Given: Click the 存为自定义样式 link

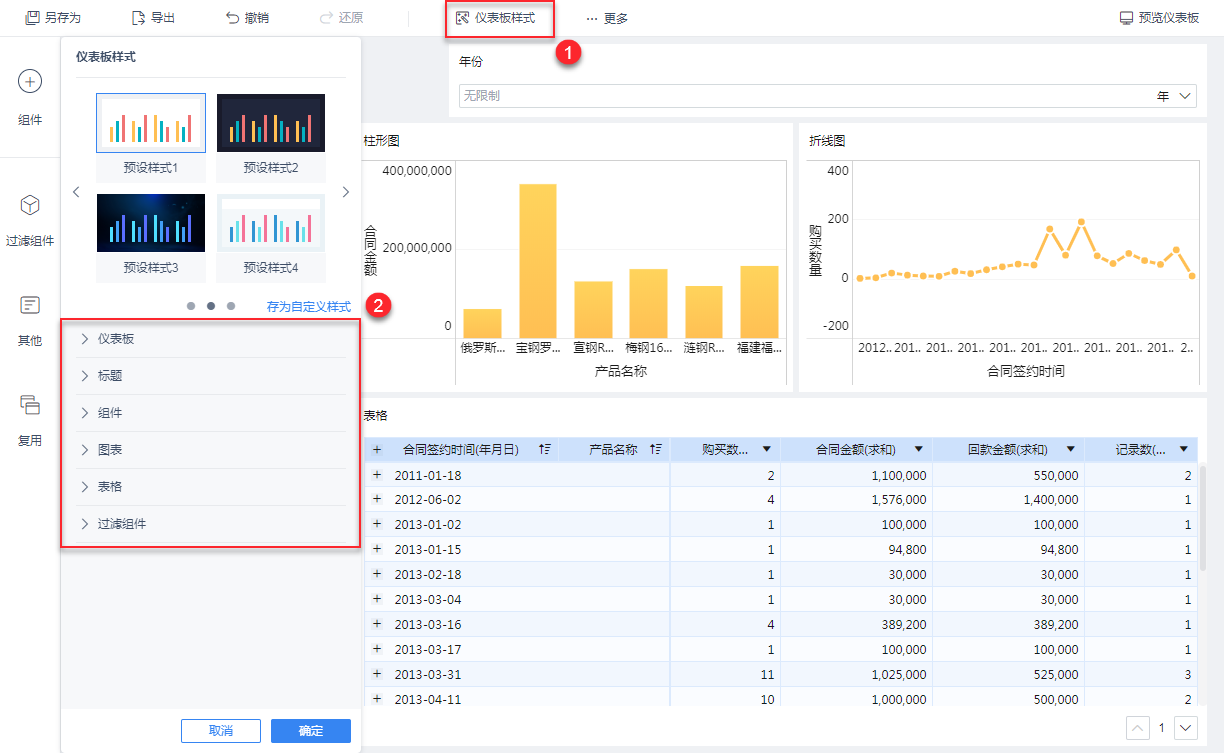Looking at the screenshot, I should pos(308,307).
